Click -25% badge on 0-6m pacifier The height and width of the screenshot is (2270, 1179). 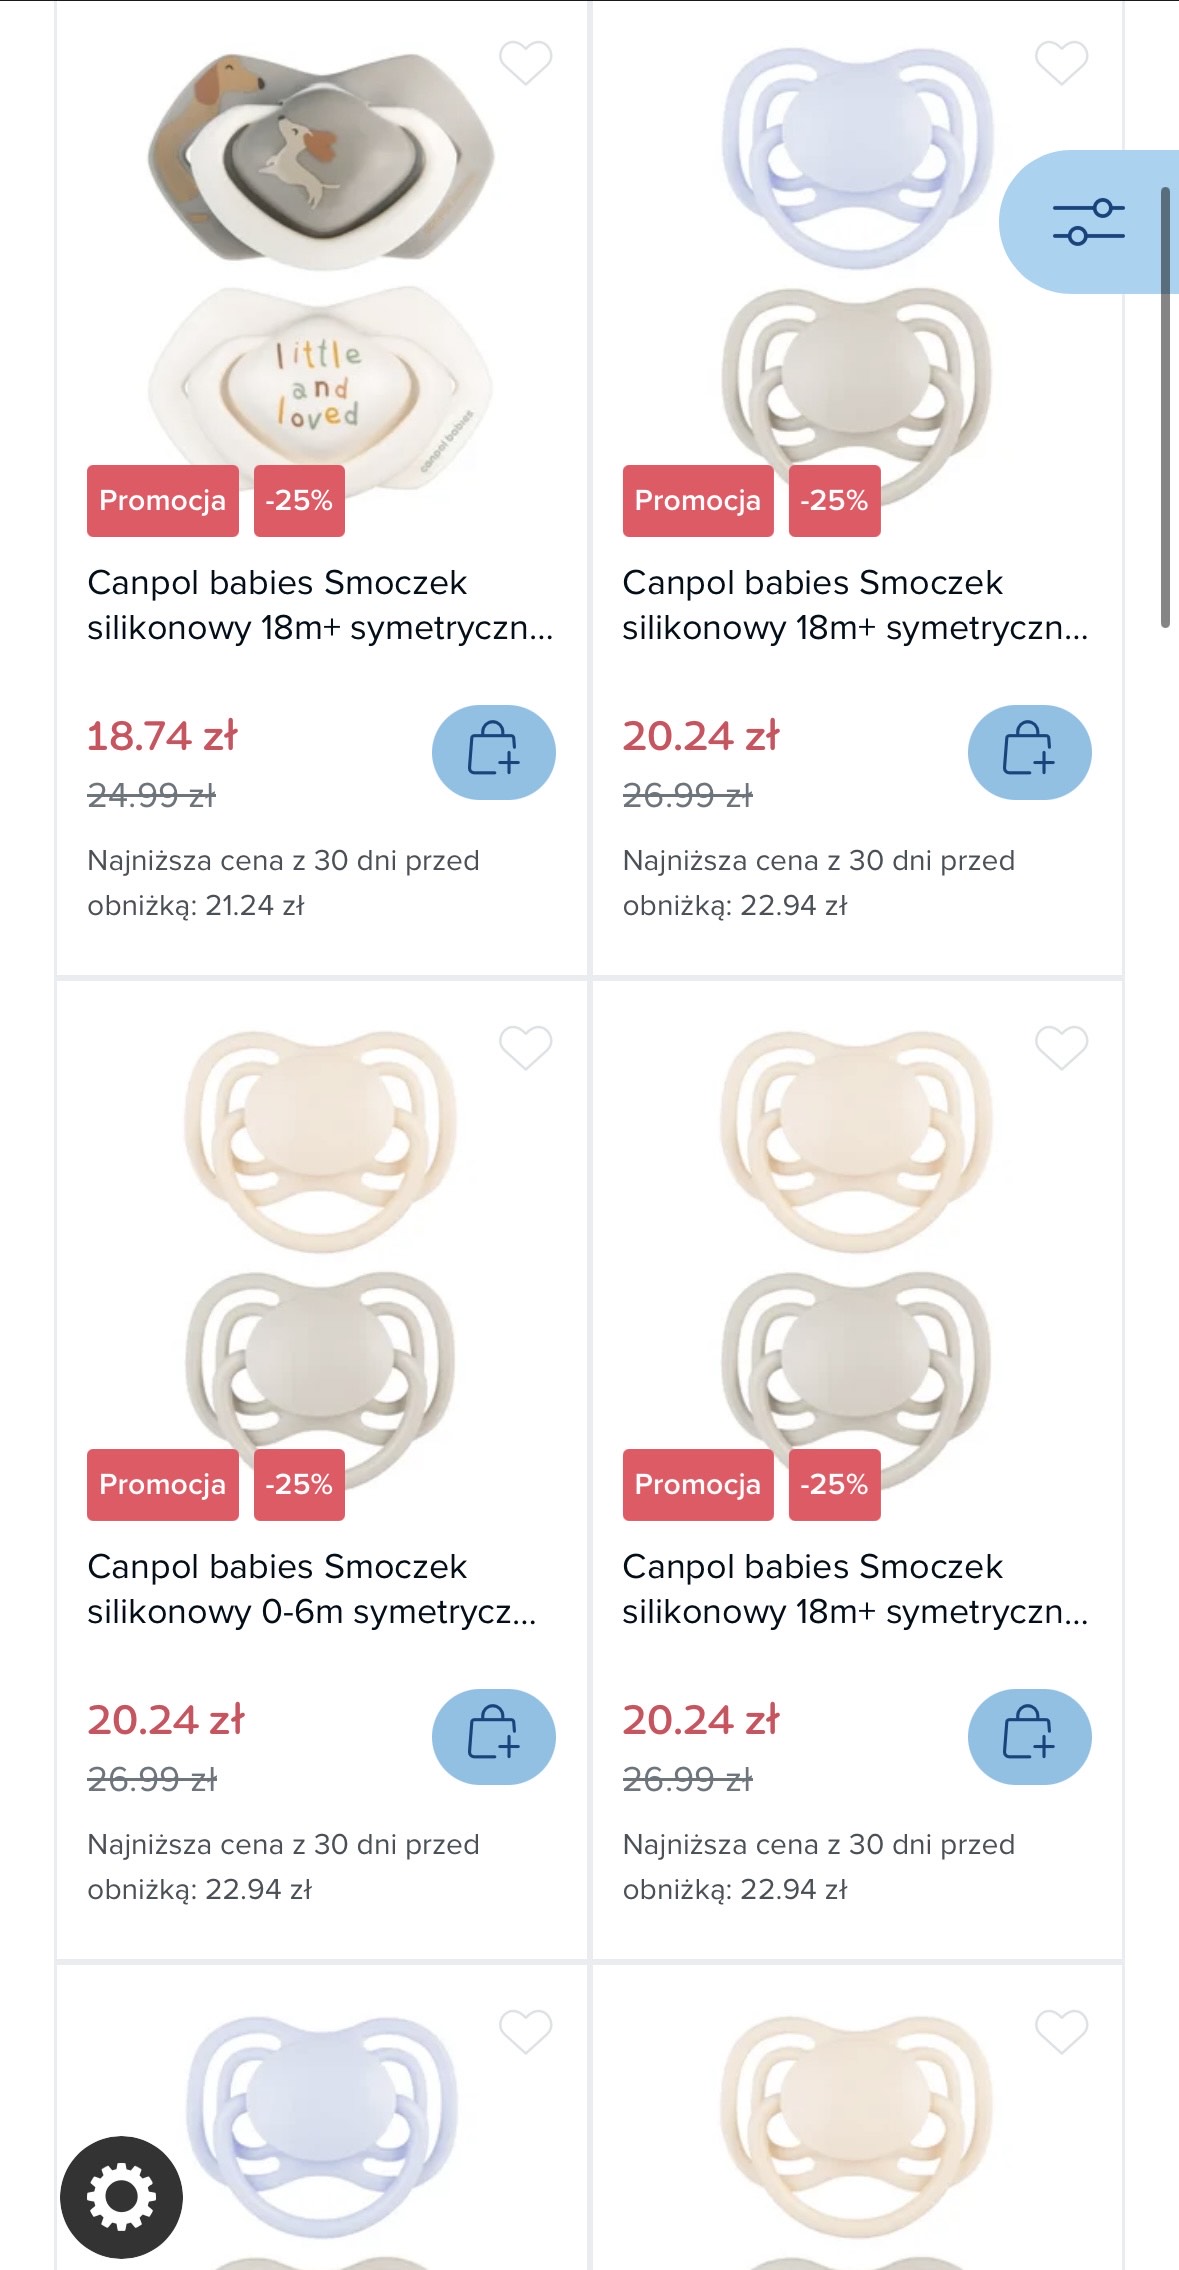(299, 1485)
